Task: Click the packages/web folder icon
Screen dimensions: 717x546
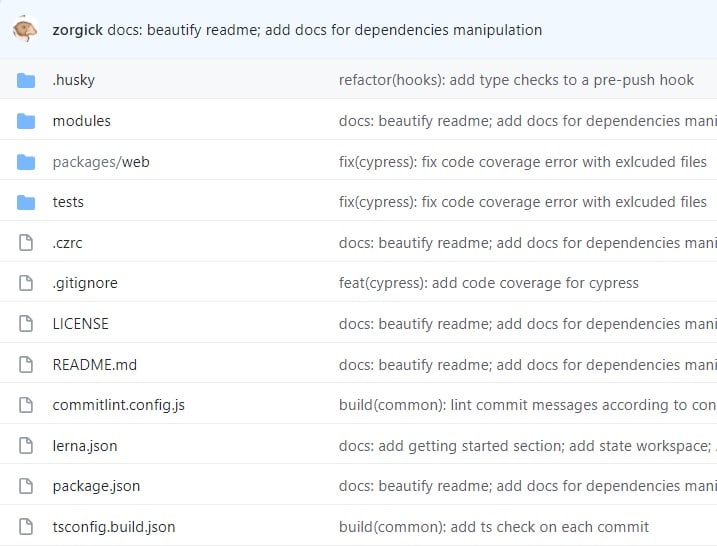Action: click(26, 162)
